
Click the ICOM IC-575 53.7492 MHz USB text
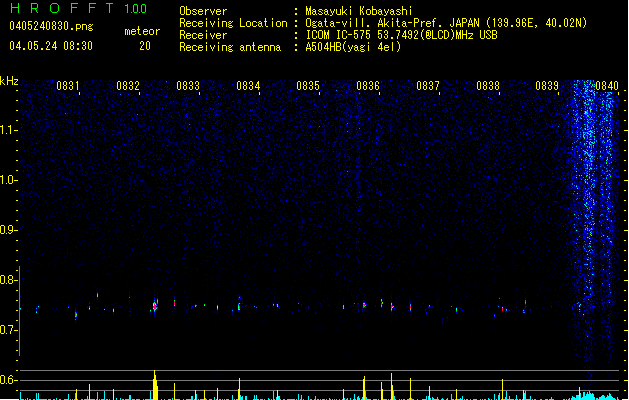point(401,35)
